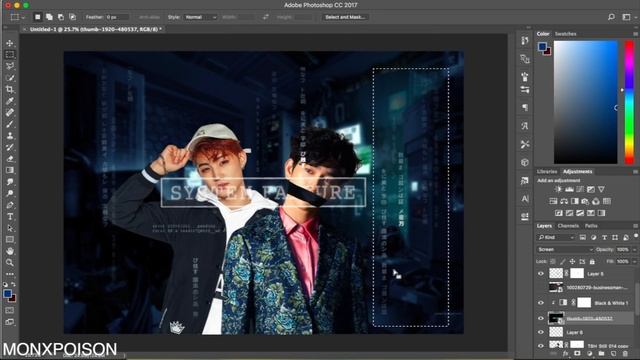Add a Photo Filter adjustment

pos(585,201)
